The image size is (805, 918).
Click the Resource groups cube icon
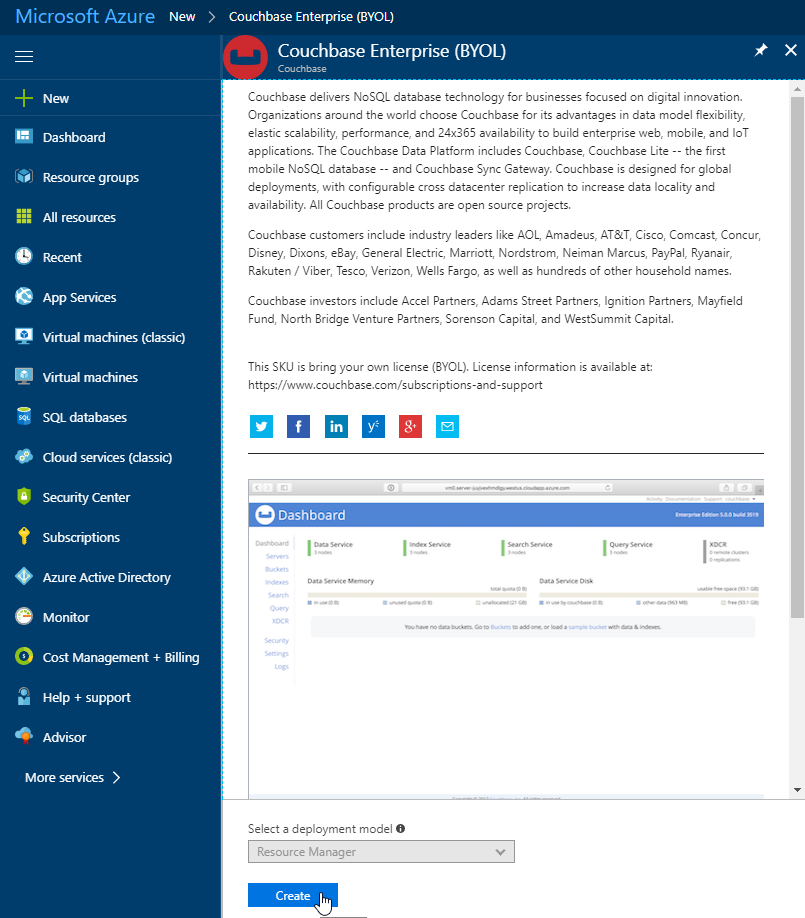click(x=24, y=177)
